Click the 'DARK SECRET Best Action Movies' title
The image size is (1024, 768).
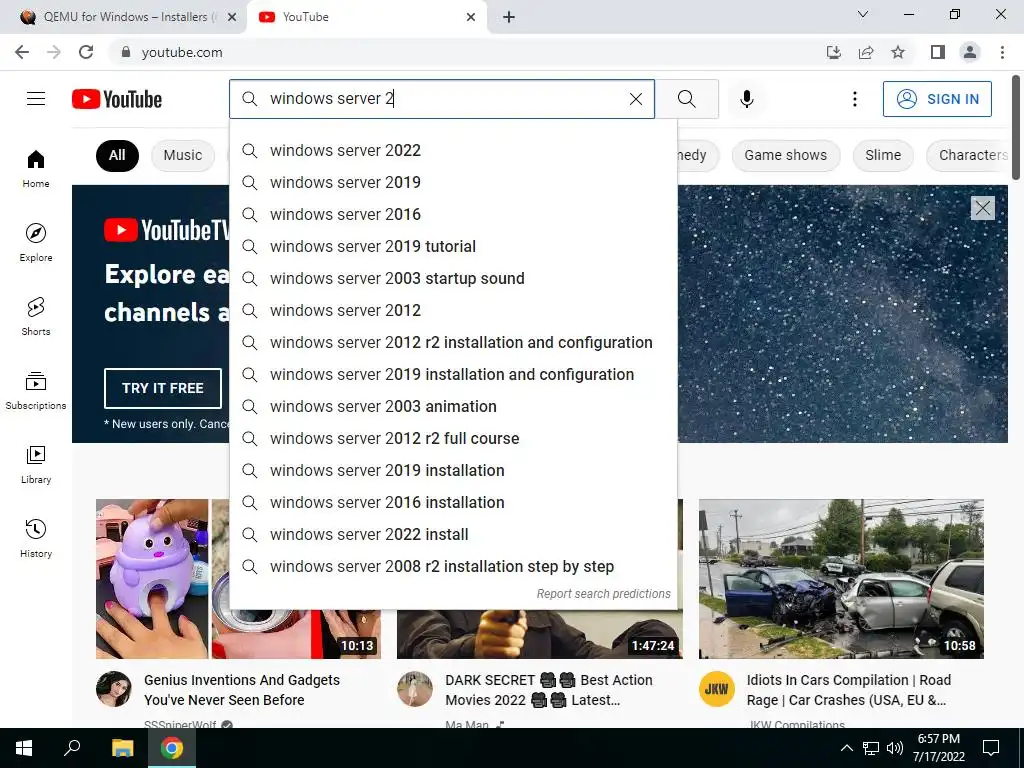[x=549, y=690]
